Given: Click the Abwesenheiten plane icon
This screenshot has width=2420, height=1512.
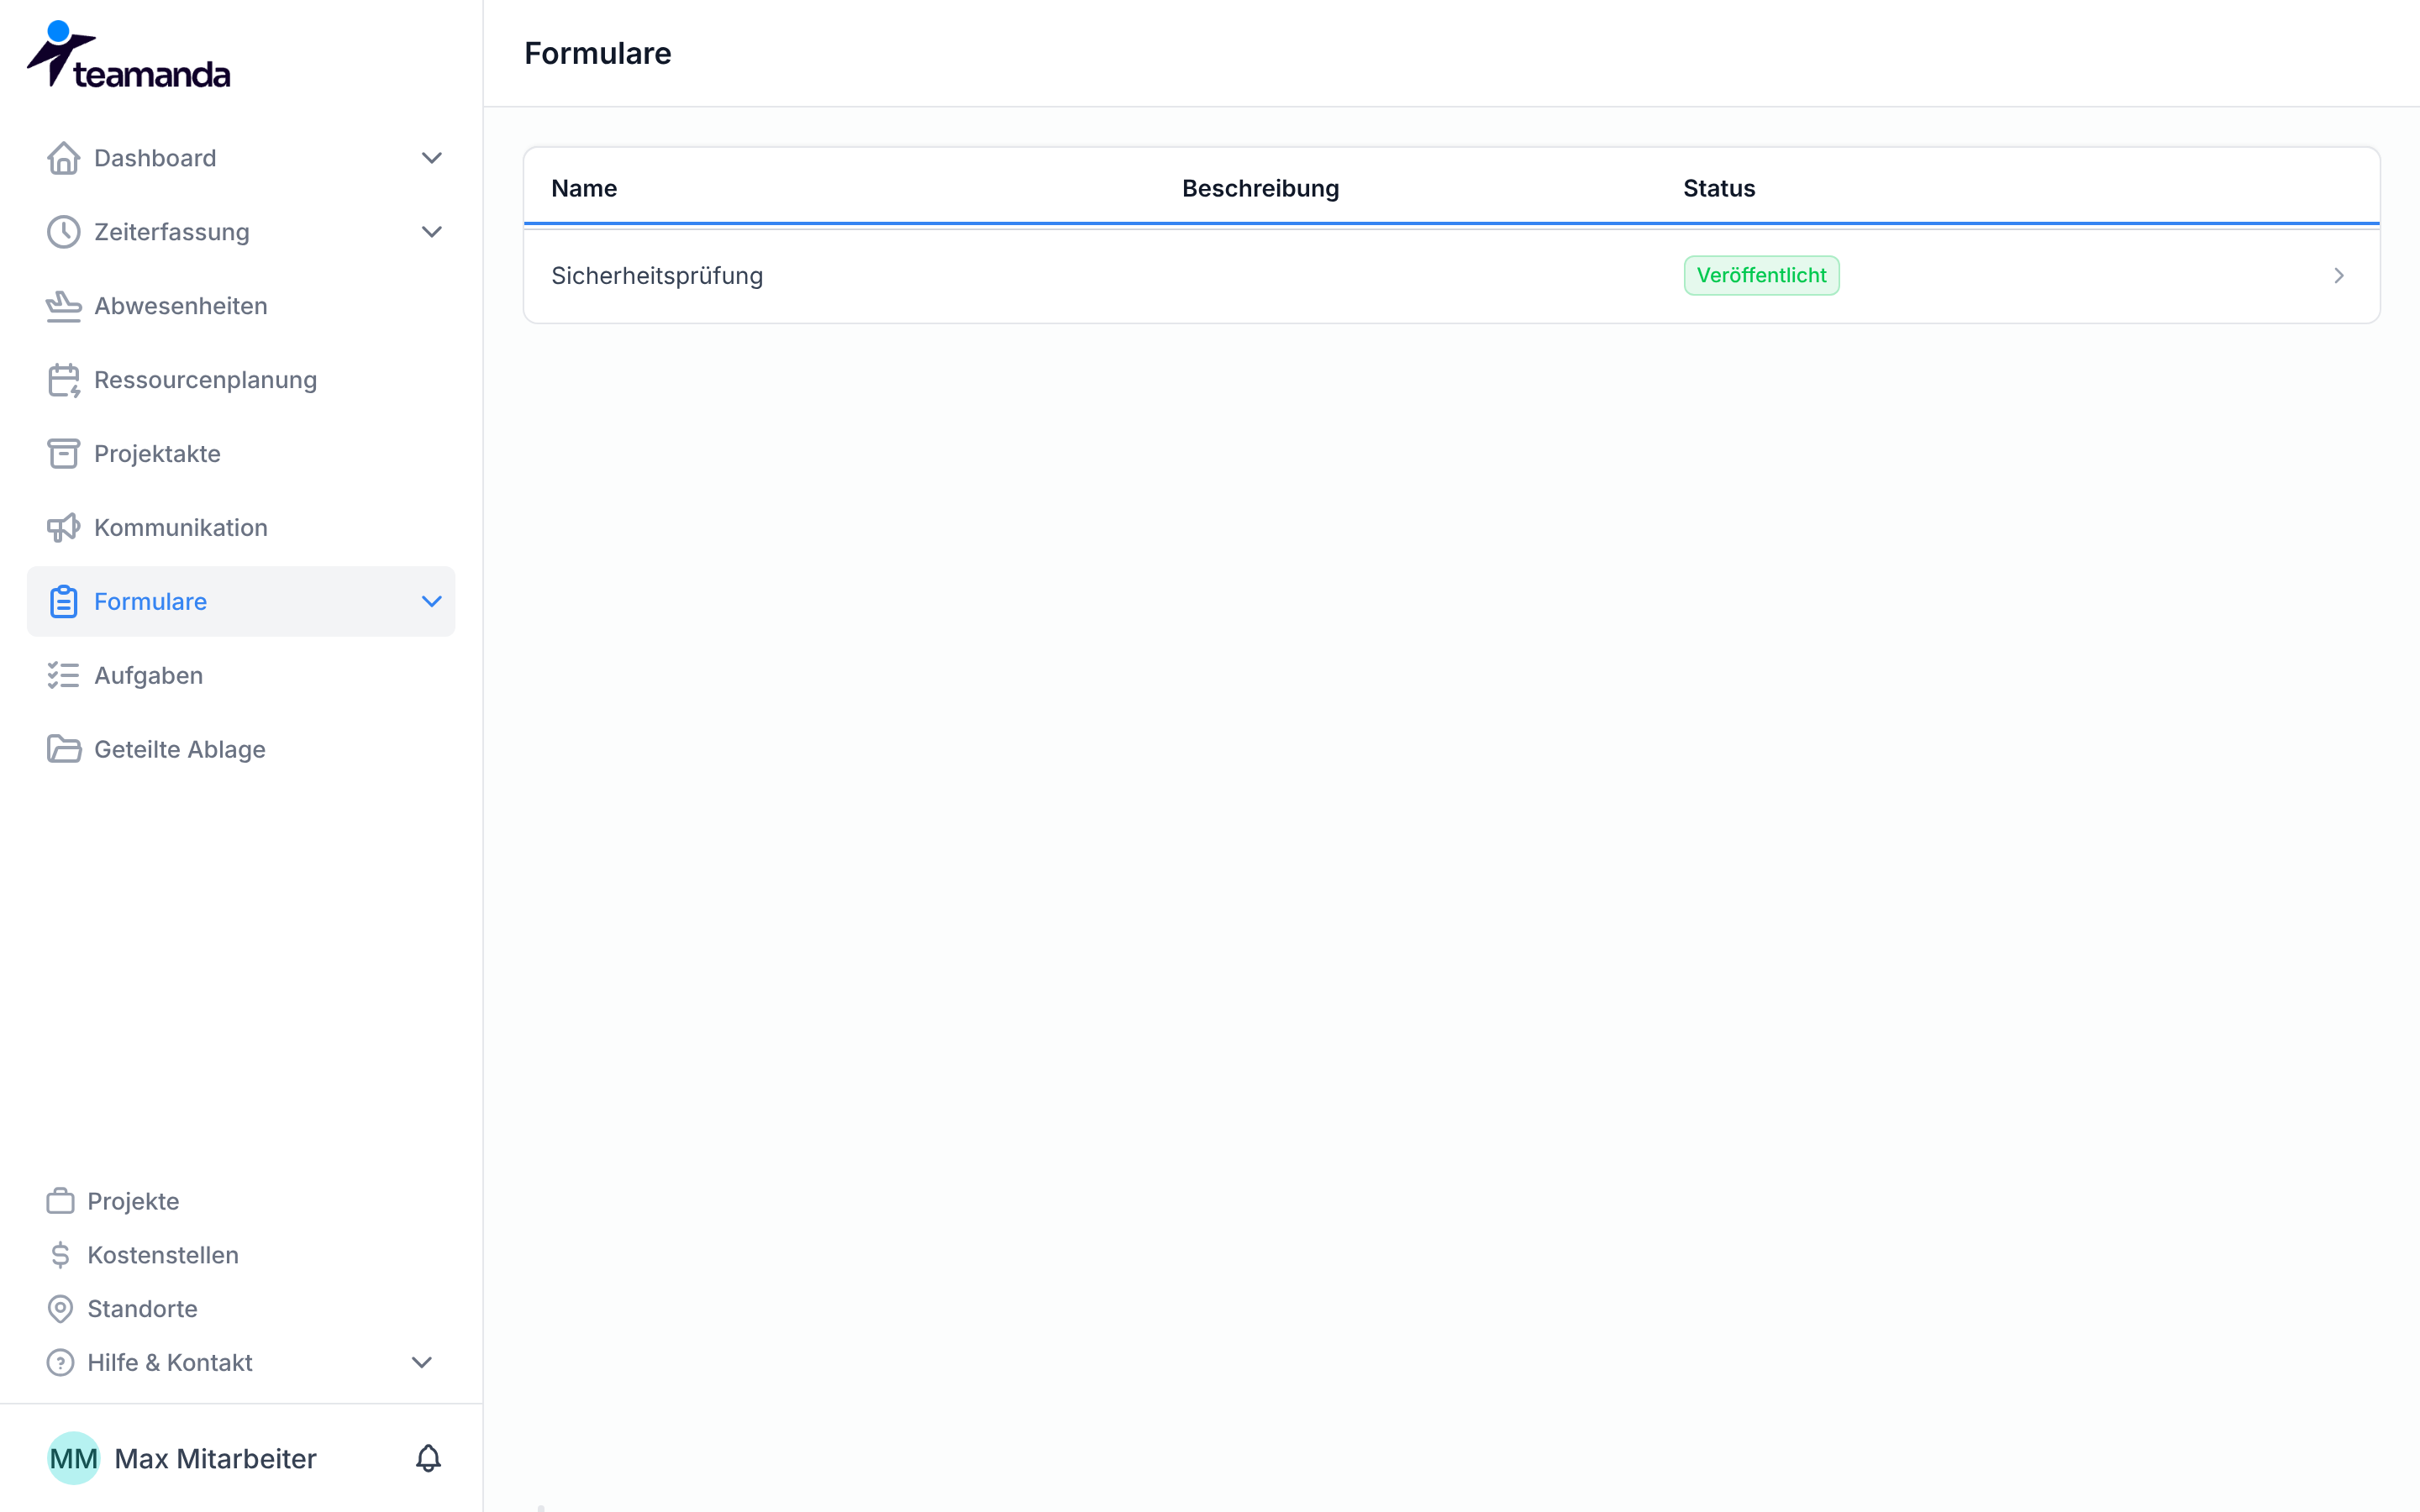Looking at the screenshot, I should point(64,306).
